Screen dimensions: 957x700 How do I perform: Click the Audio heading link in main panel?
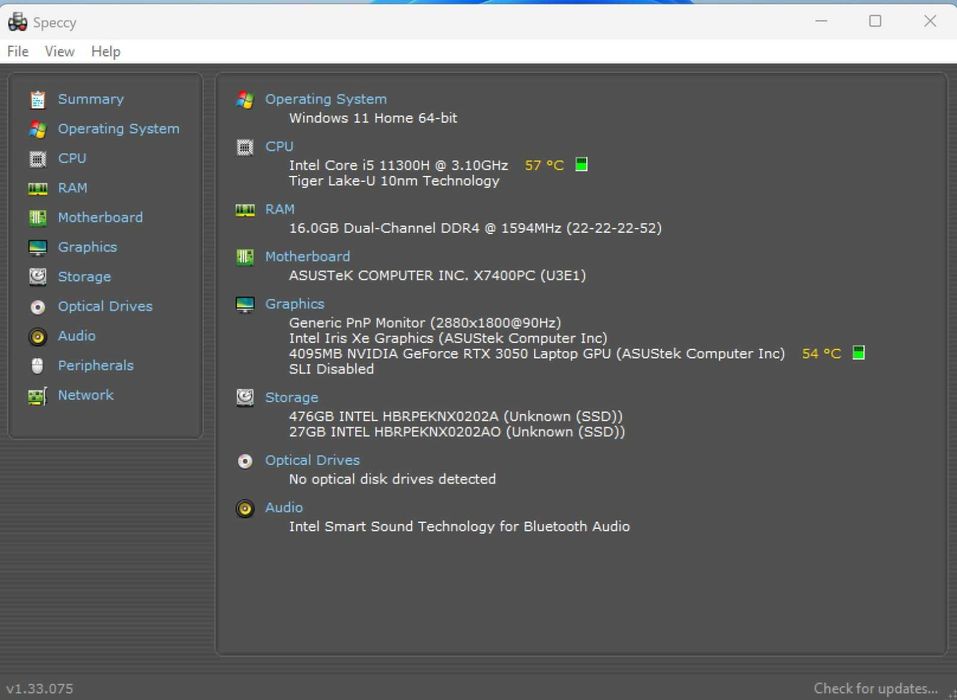(284, 507)
